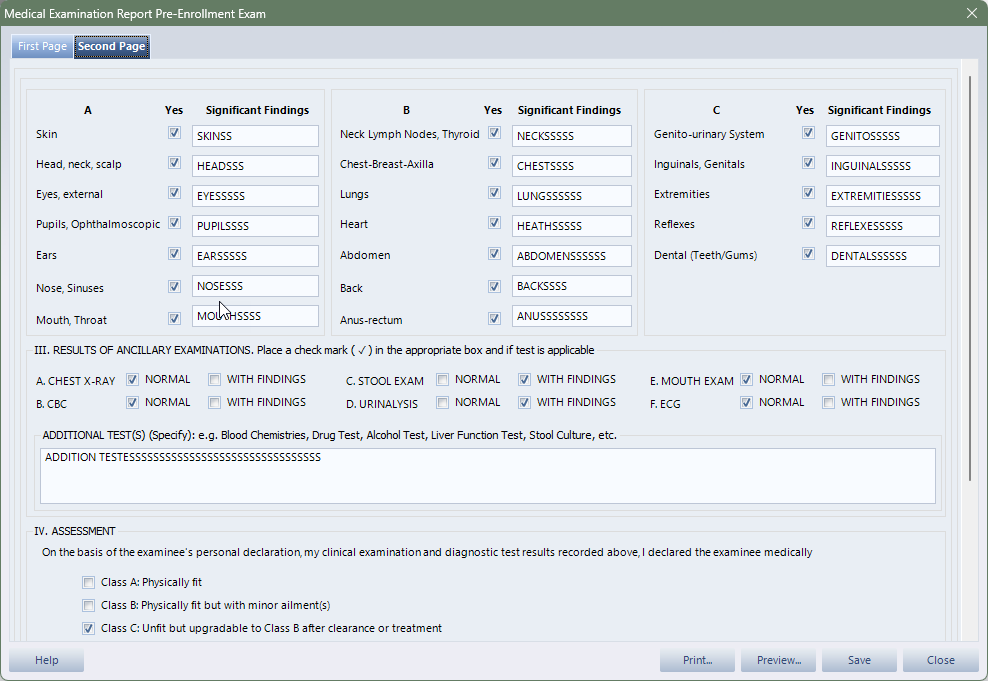
Task: Click the Lungs significant findings field
Action: [x=571, y=196]
